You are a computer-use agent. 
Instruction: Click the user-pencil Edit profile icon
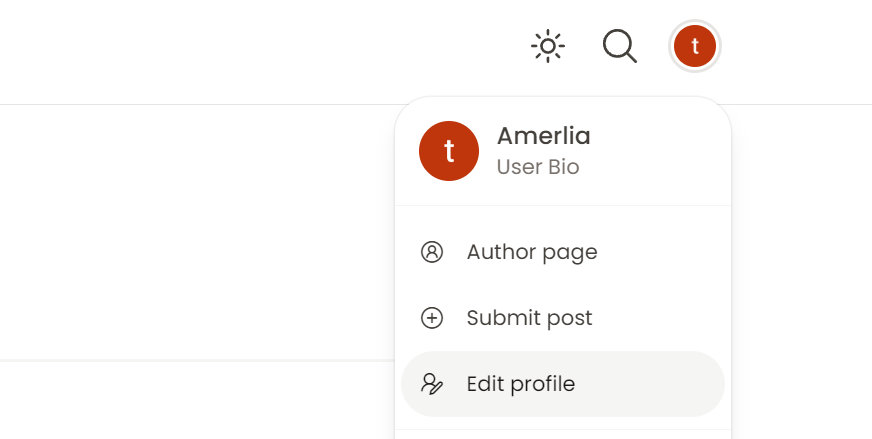(432, 384)
